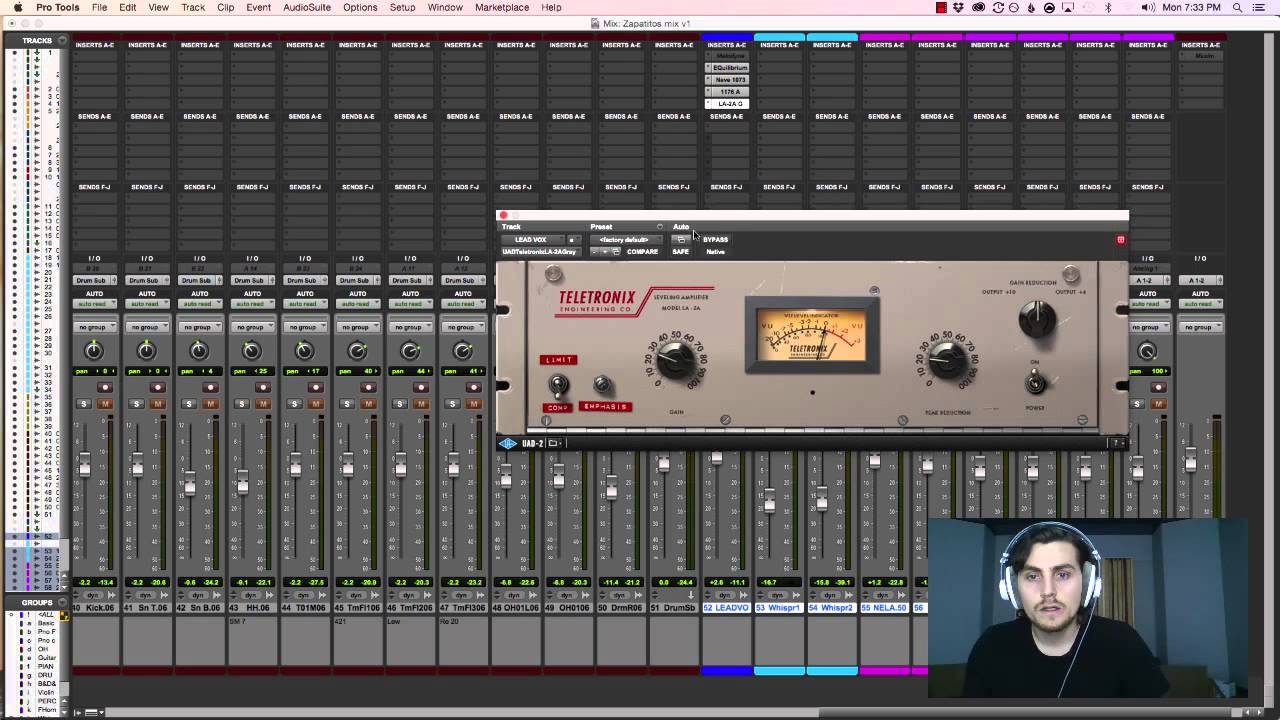
Task: Open the plug-in automation enable button
Action: tap(681, 240)
